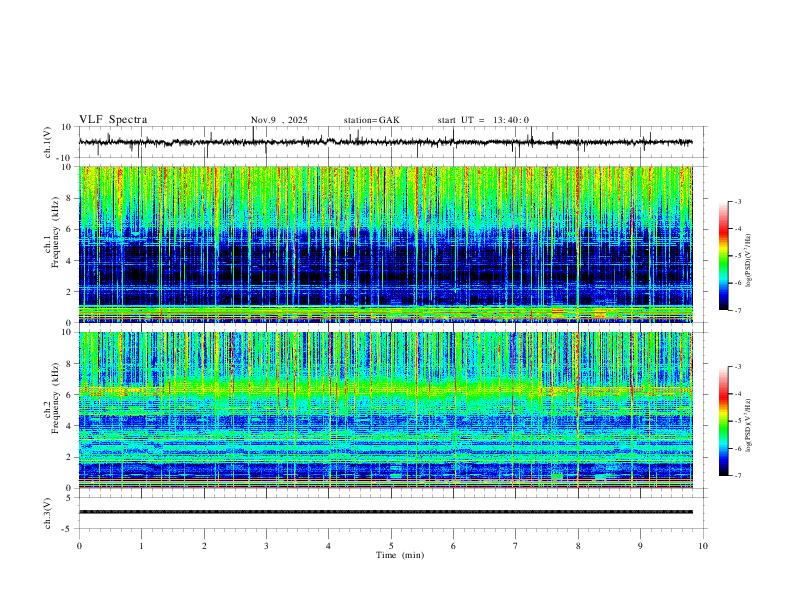
Task: Click the "6" kHz tick on ch.2 spectrogram axis
Action: (69, 394)
